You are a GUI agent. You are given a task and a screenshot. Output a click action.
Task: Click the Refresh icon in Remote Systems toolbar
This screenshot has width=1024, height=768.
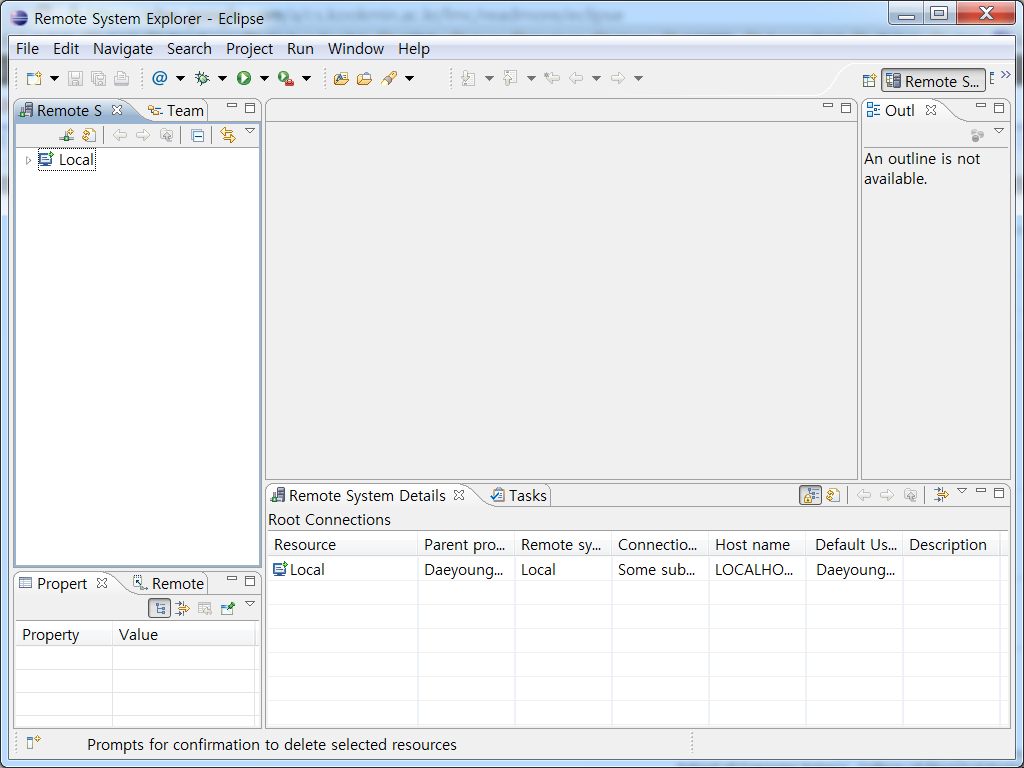(x=89, y=135)
